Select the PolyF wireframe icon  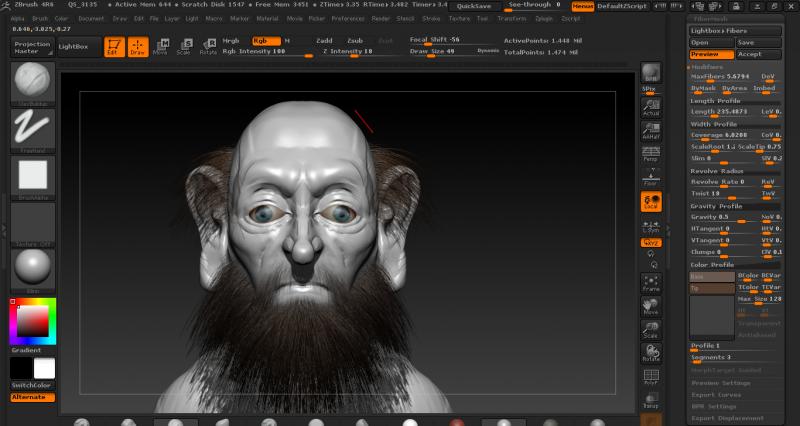coord(650,375)
